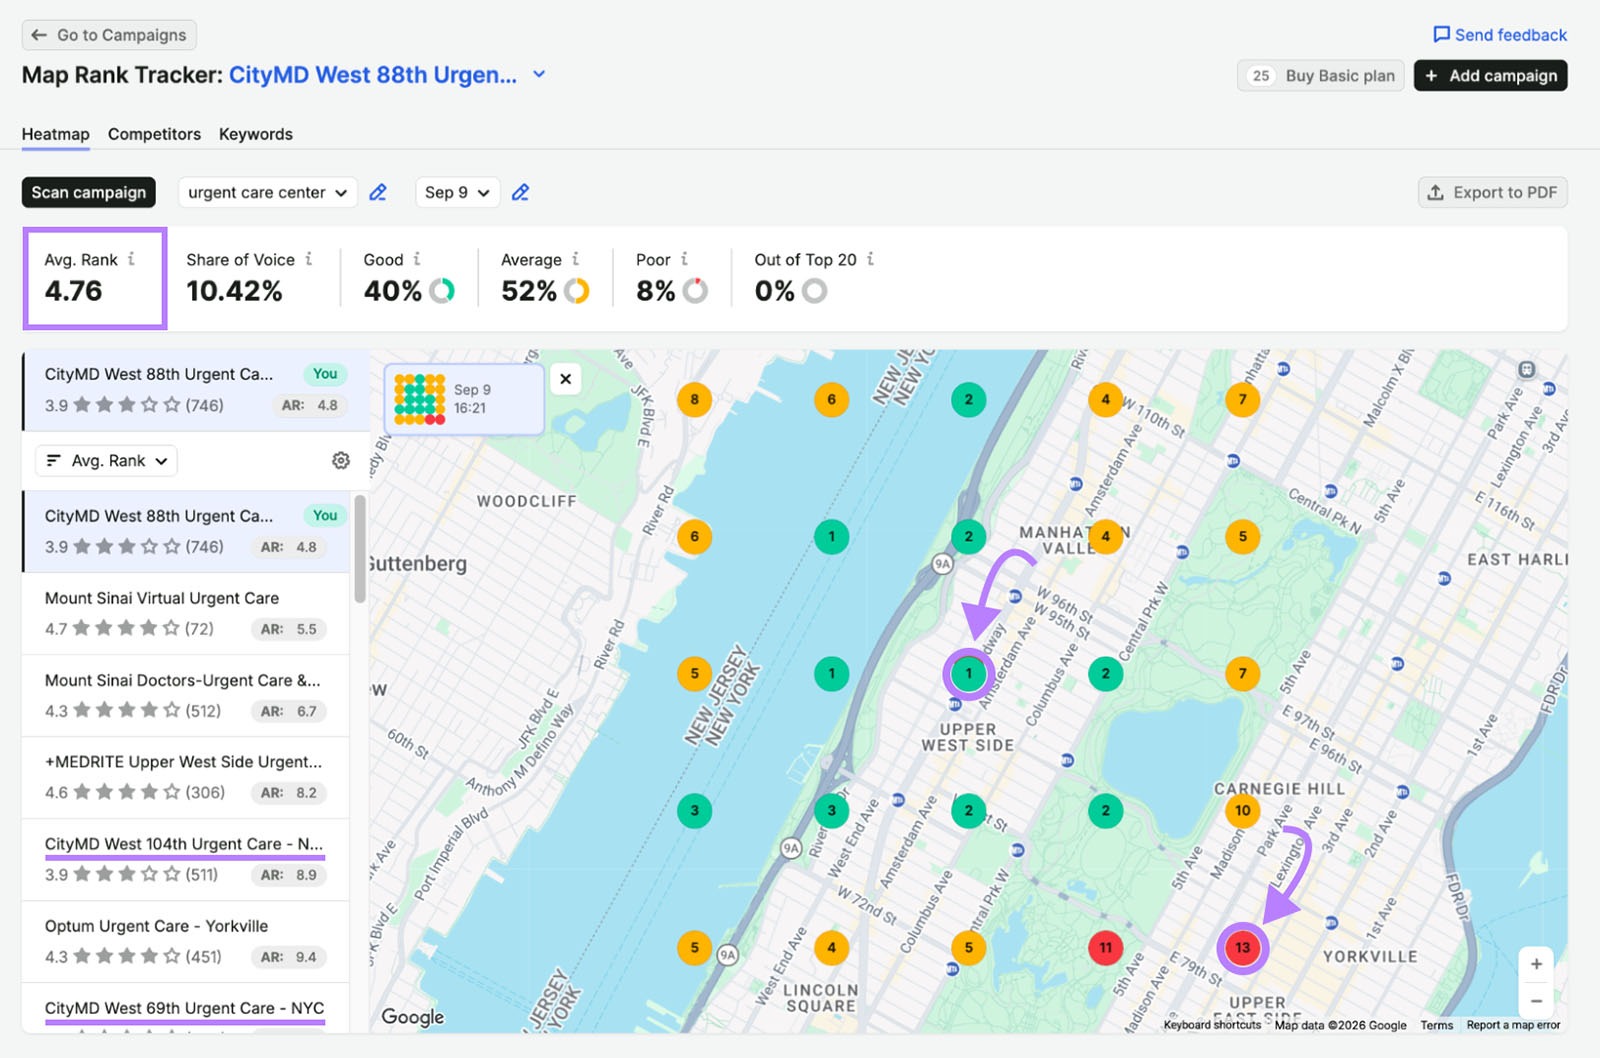Click the info icon beside Poor
The image size is (1600, 1058).
[x=685, y=259]
